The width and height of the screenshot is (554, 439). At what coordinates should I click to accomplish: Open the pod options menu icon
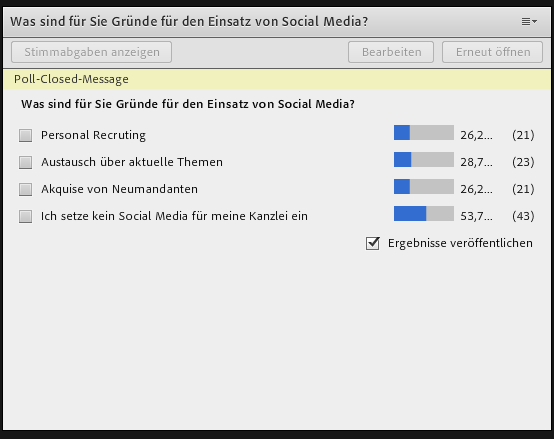pyautogui.click(x=529, y=22)
